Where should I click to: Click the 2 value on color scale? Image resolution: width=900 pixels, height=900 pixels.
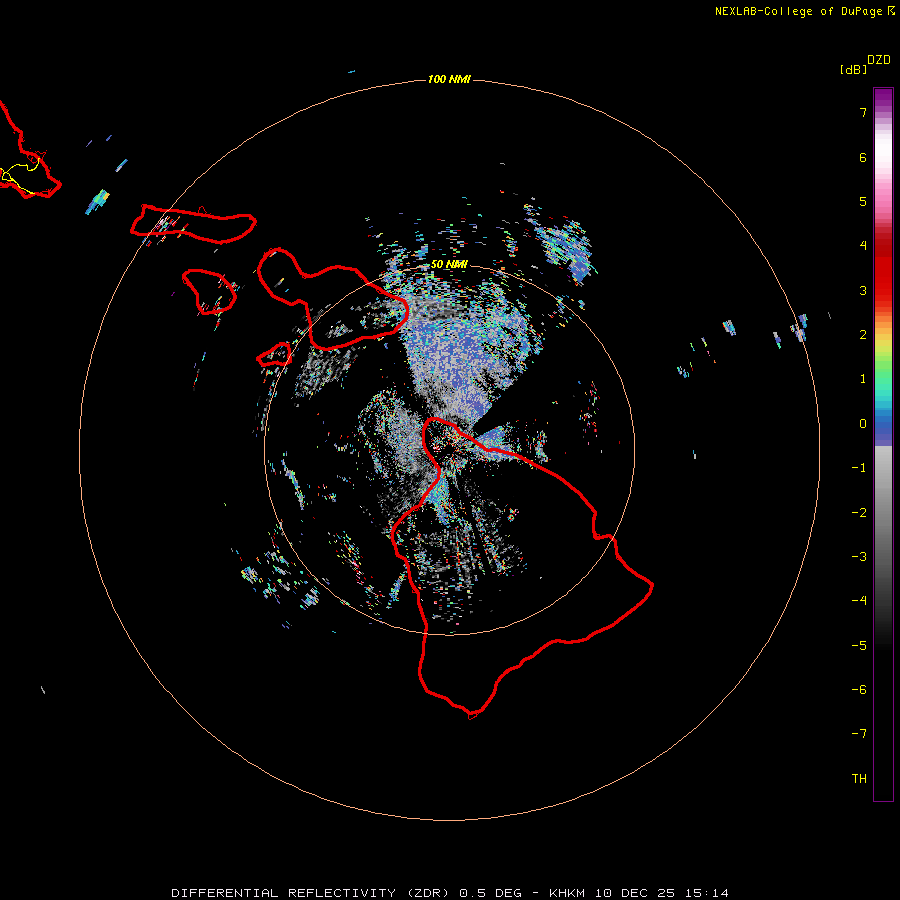pyautogui.click(x=863, y=335)
